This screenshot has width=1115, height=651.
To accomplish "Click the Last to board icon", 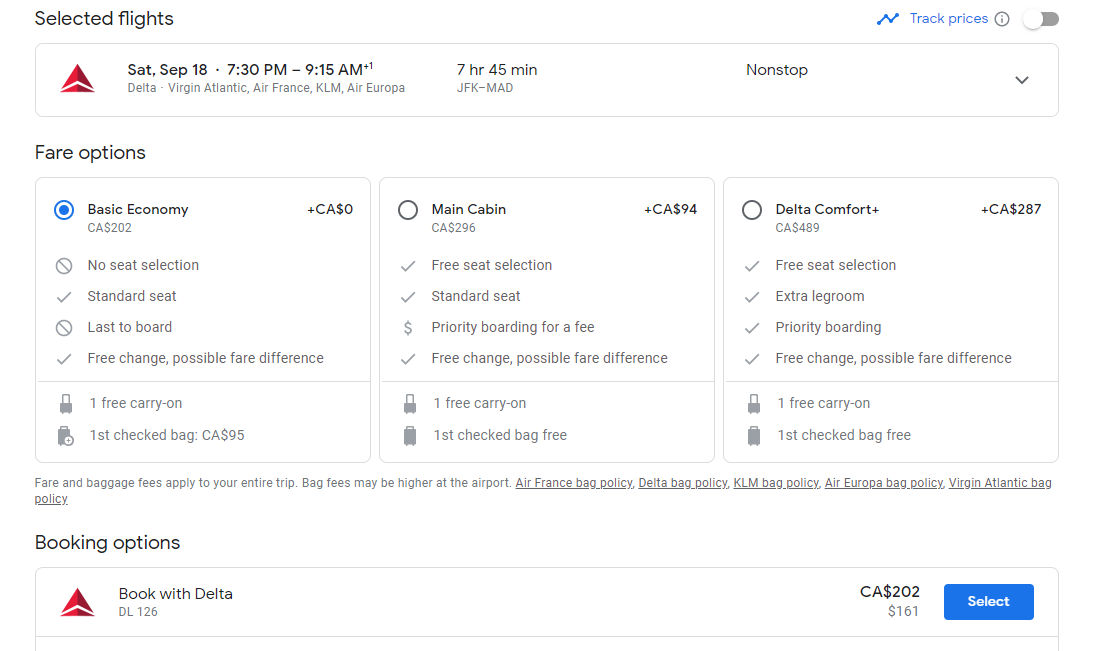I will tap(64, 328).
